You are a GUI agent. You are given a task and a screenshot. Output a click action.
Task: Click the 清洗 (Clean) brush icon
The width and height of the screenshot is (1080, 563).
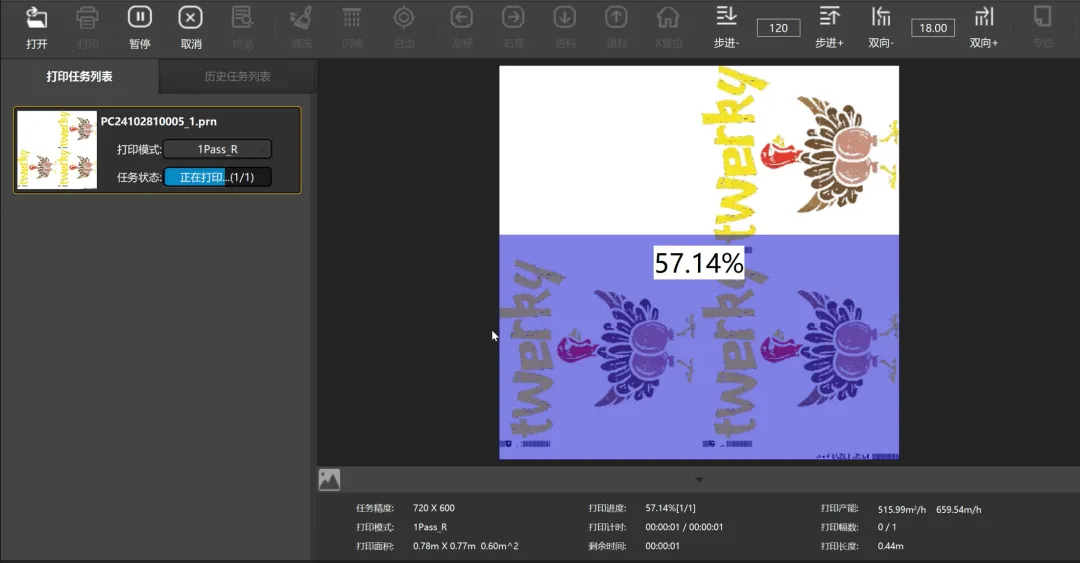[300, 18]
